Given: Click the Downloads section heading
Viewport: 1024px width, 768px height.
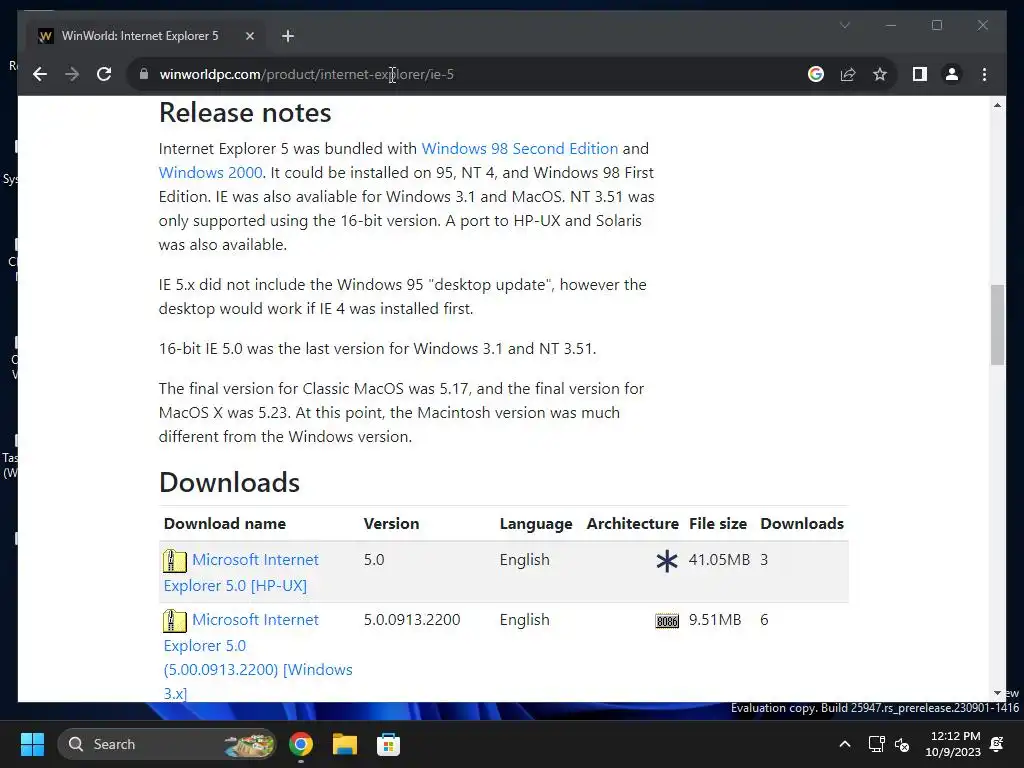Looking at the screenshot, I should 229,483.
